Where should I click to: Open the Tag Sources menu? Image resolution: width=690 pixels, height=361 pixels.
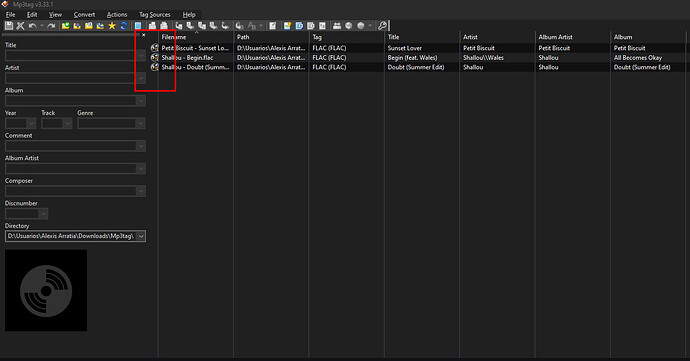154,15
